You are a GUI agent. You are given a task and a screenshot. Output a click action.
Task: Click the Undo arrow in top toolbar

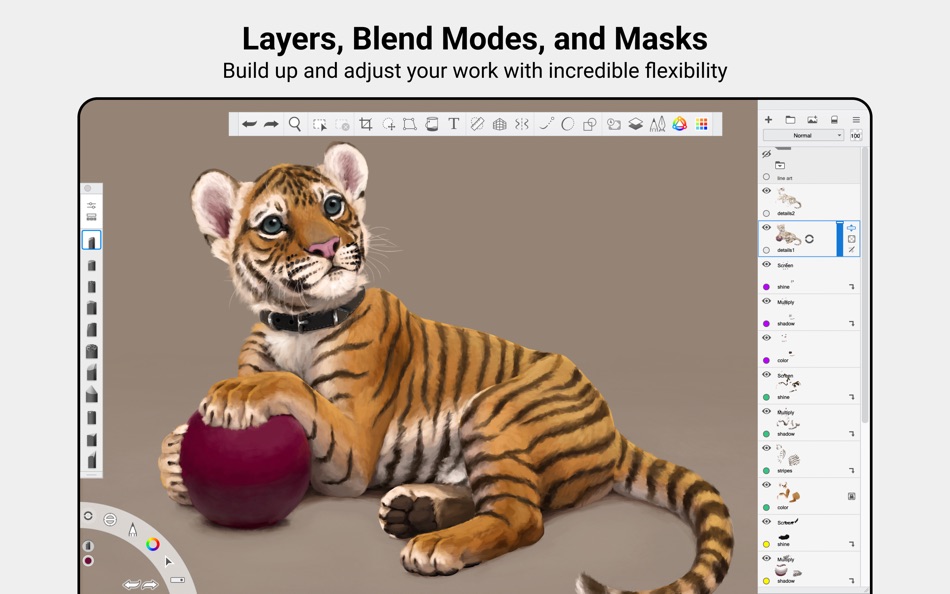tap(249, 124)
